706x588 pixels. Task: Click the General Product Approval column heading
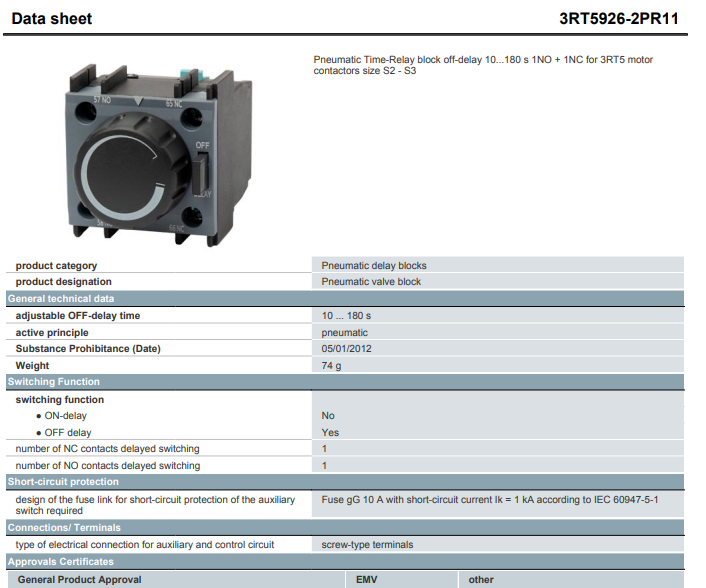point(80,579)
